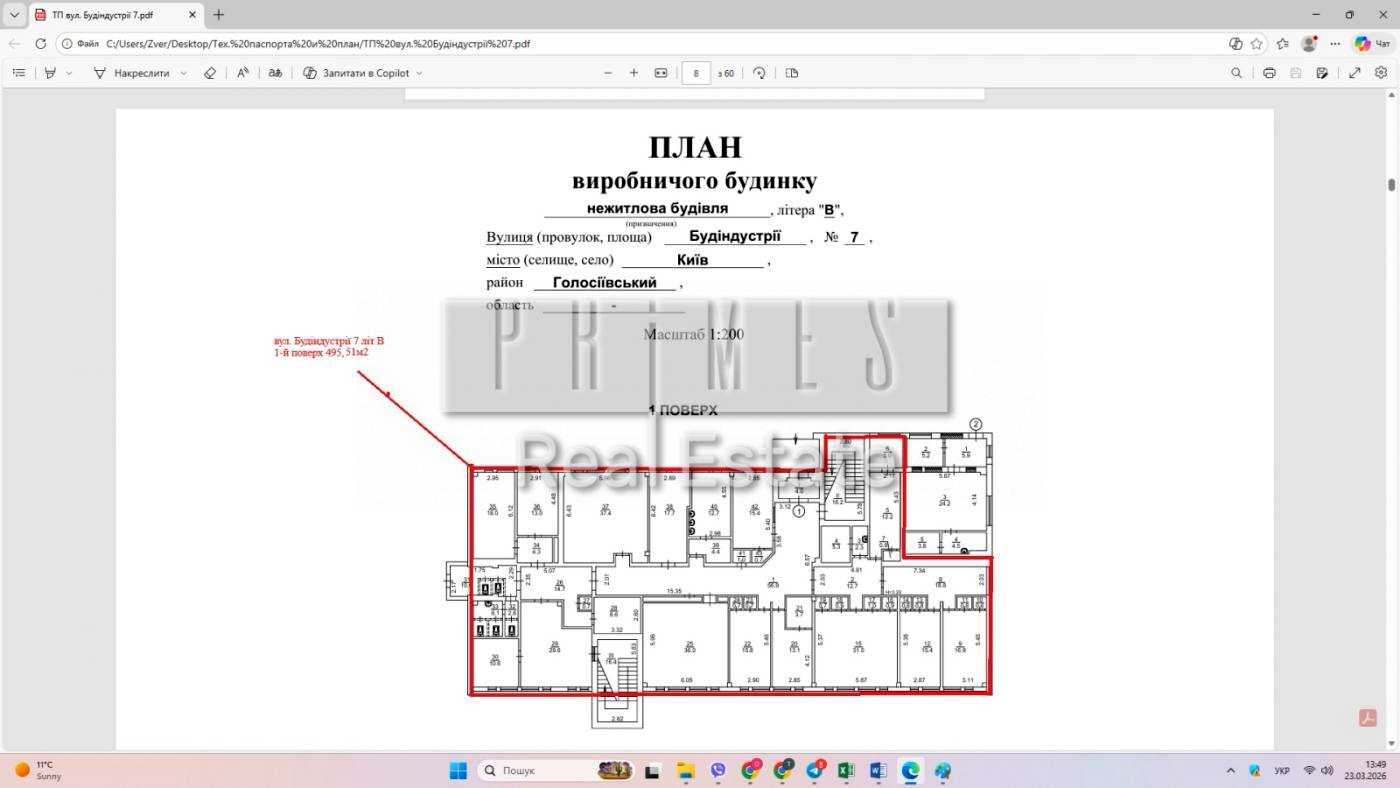Open a new browser tab
The height and width of the screenshot is (788, 1400).
click(219, 15)
